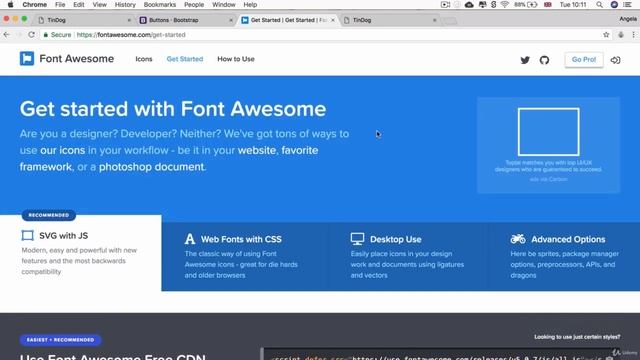
Task: Open Chrome's three-dot menu
Action: (633, 35)
